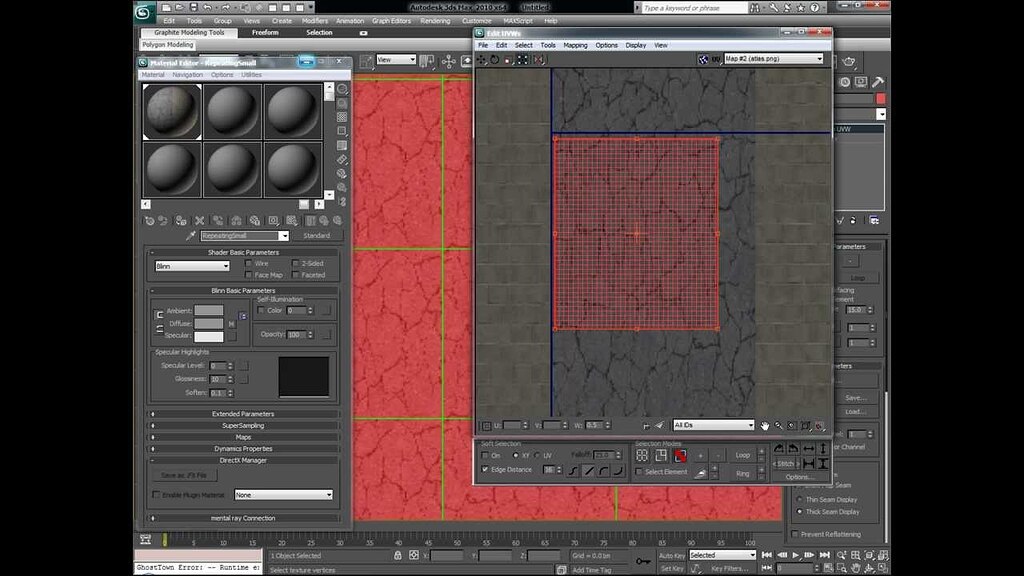The height and width of the screenshot is (576, 1024).
Task: Toggle Edge Distance in Soft Selection
Action: [x=487, y=470]
